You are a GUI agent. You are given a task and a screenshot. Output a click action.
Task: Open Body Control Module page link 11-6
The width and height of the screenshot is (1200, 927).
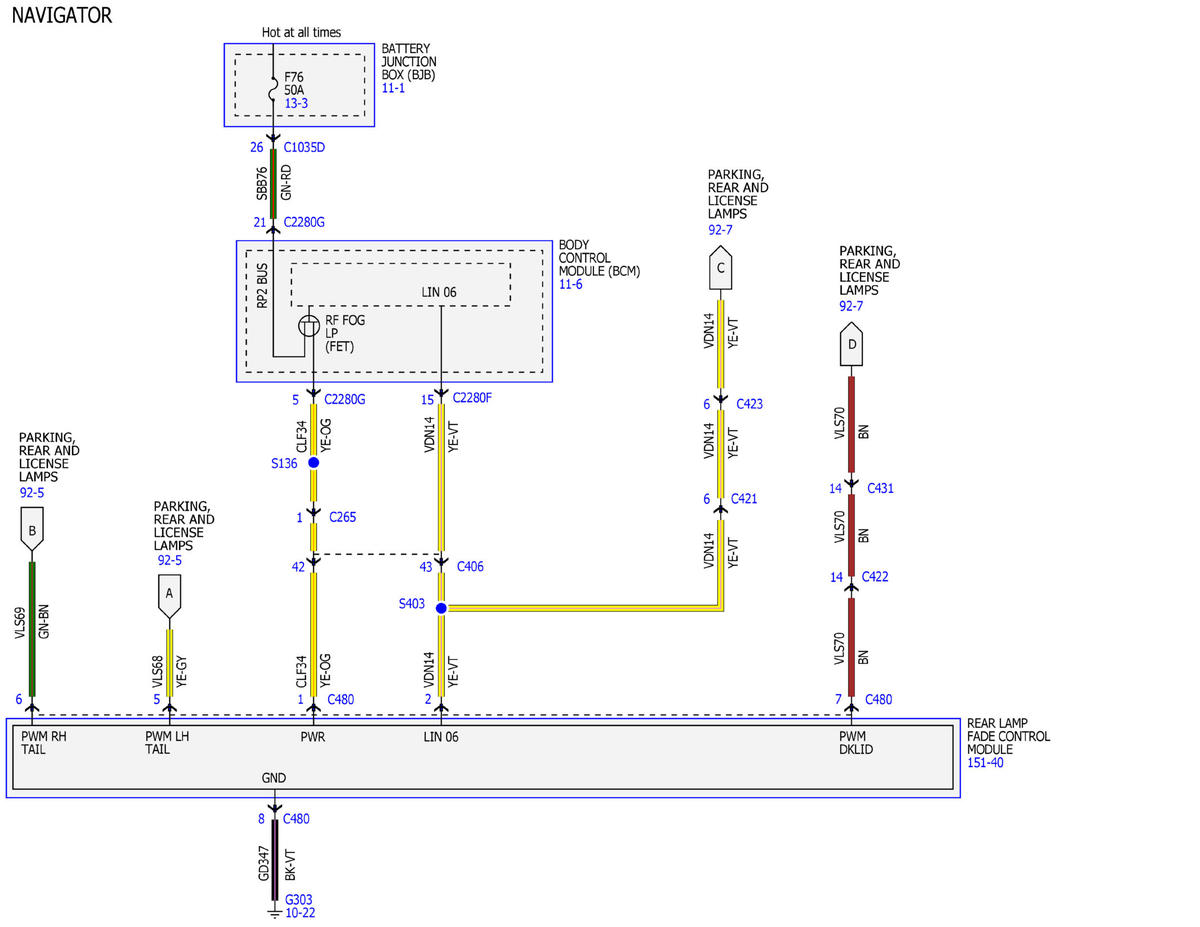570,285
